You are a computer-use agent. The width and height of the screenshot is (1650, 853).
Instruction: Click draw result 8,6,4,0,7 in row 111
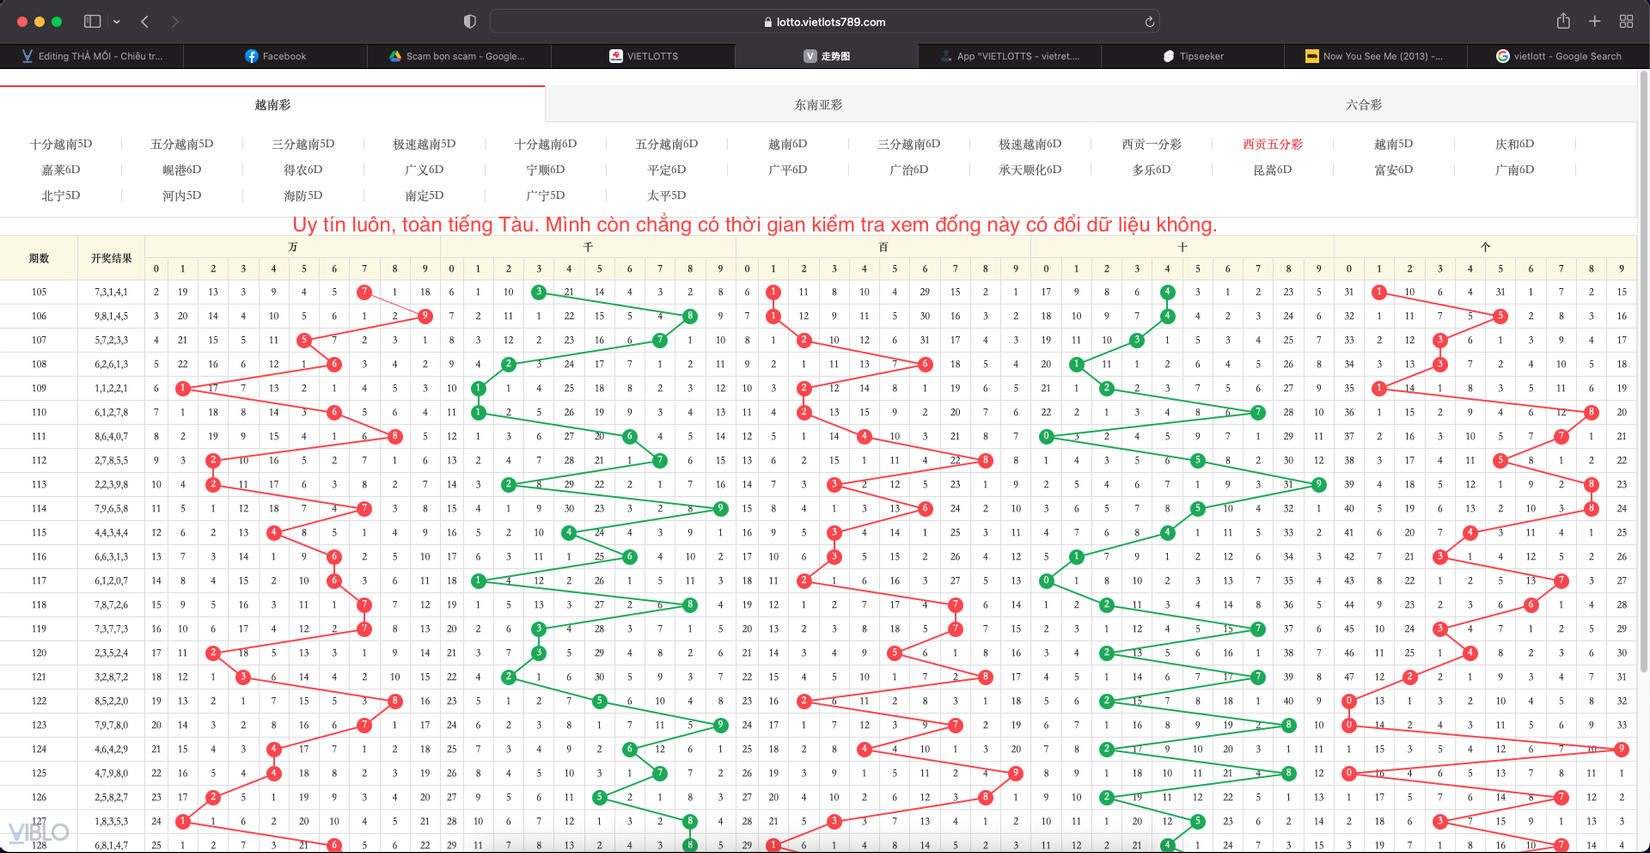[111, 436]
